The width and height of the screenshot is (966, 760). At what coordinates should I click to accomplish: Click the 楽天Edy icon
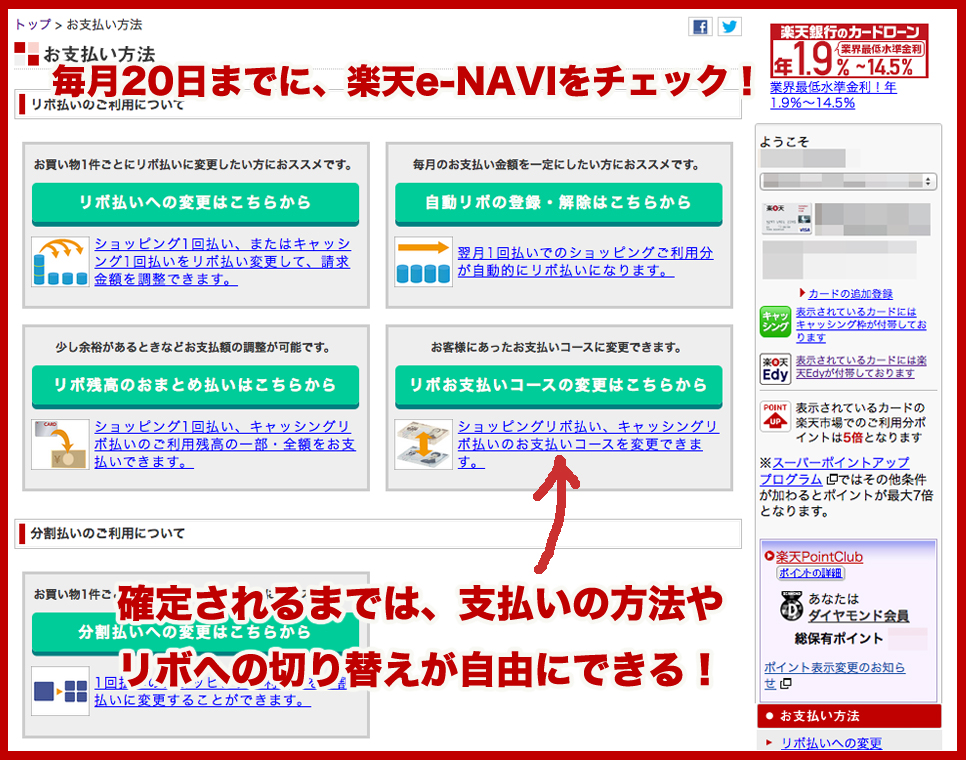pos(775,368)
